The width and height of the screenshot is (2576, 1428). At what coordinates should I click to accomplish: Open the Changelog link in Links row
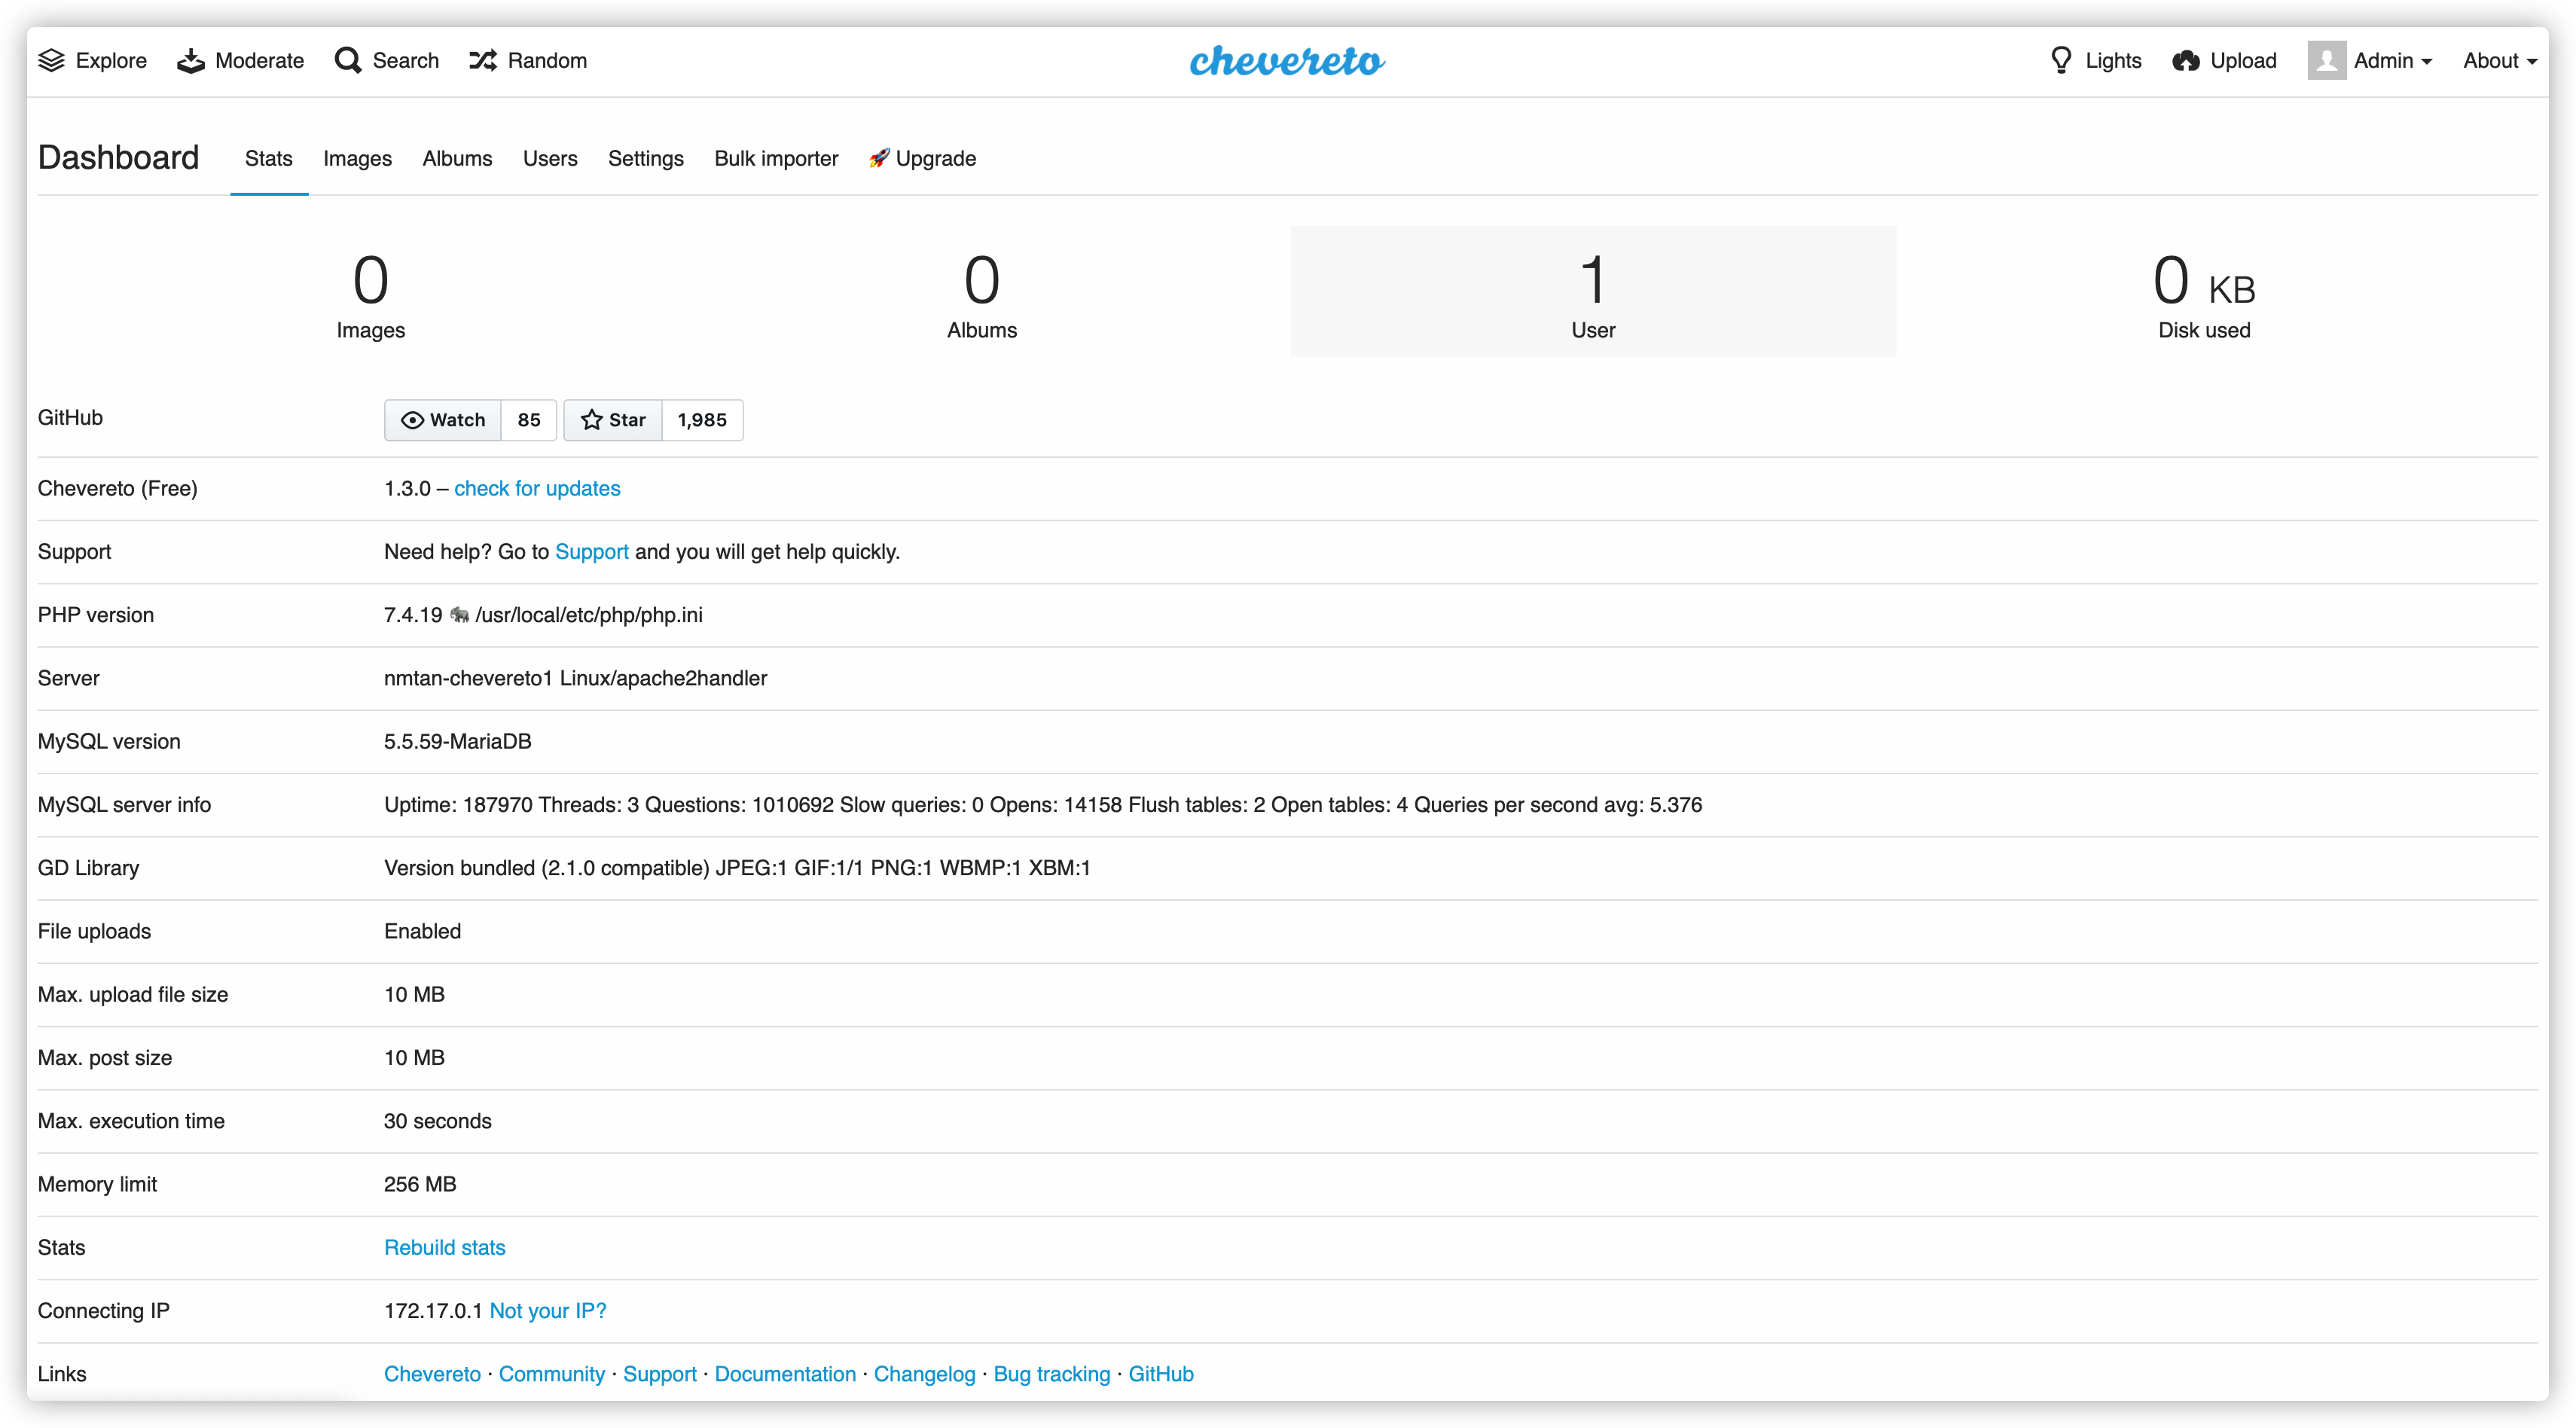coord(924,1374)
